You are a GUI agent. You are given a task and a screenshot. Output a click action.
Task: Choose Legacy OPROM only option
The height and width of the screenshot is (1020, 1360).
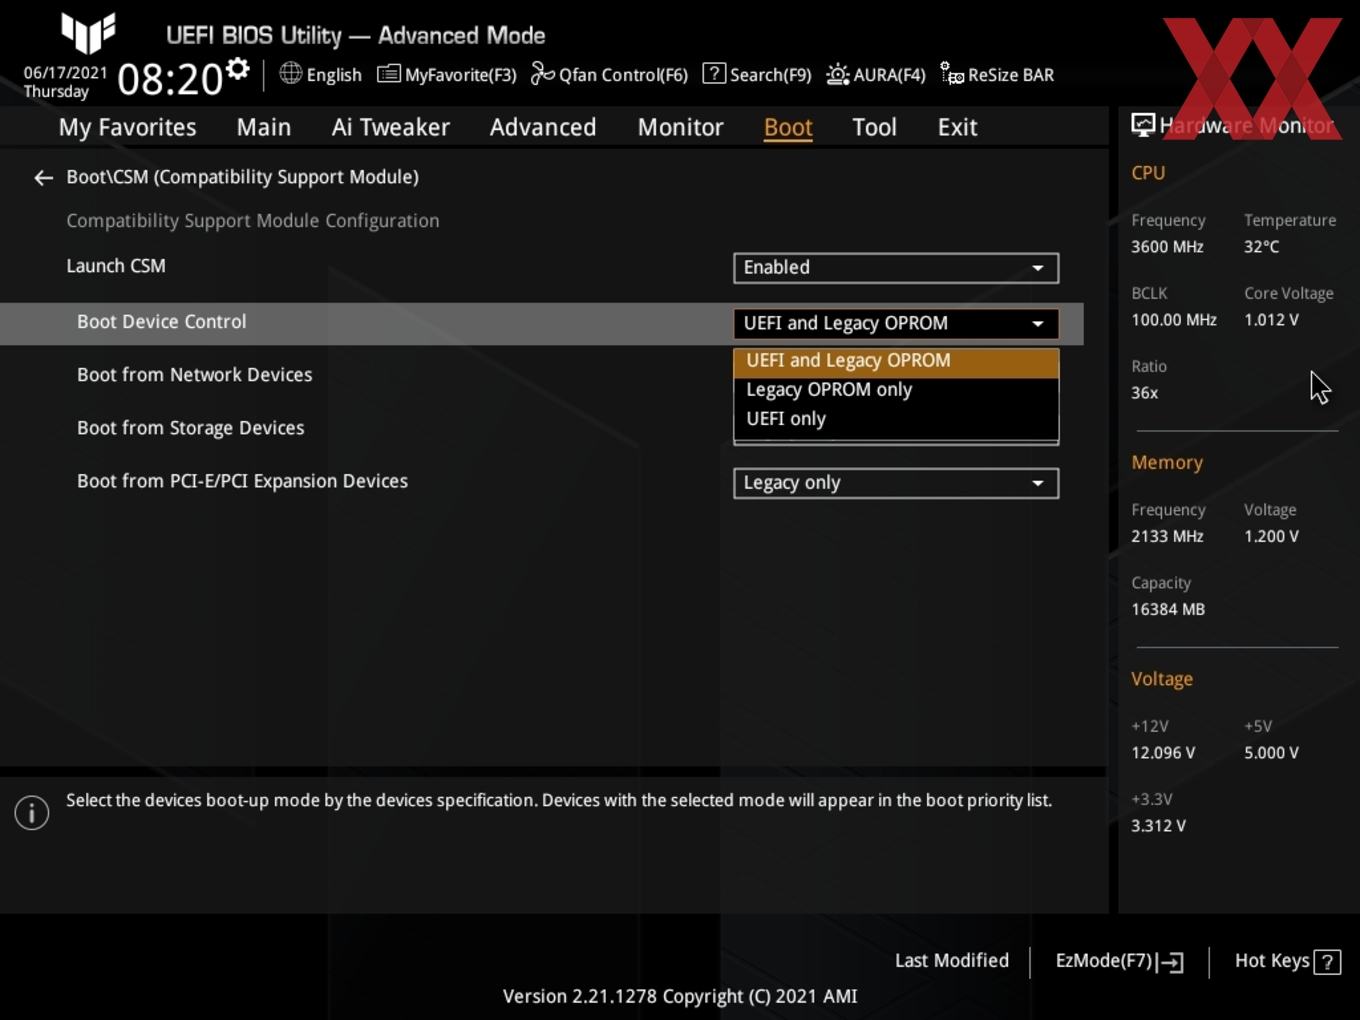point(896,390)
